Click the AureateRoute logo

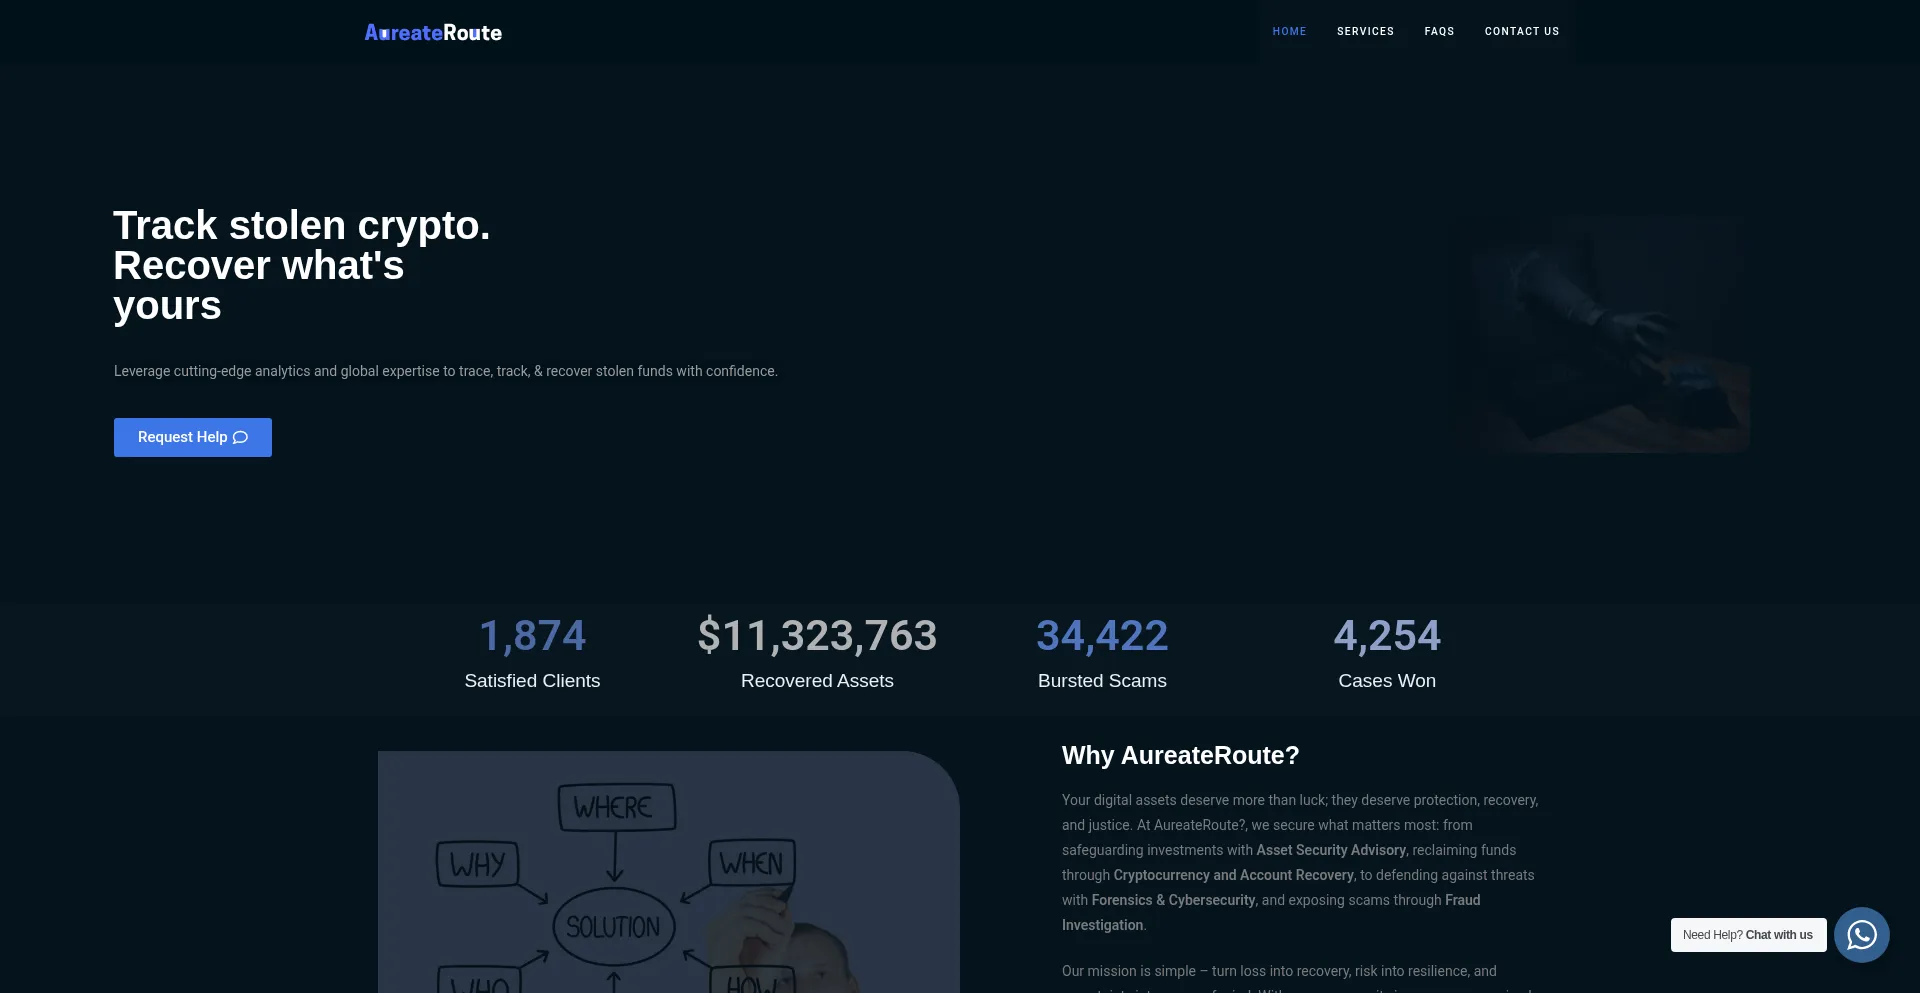click(432, 31)
